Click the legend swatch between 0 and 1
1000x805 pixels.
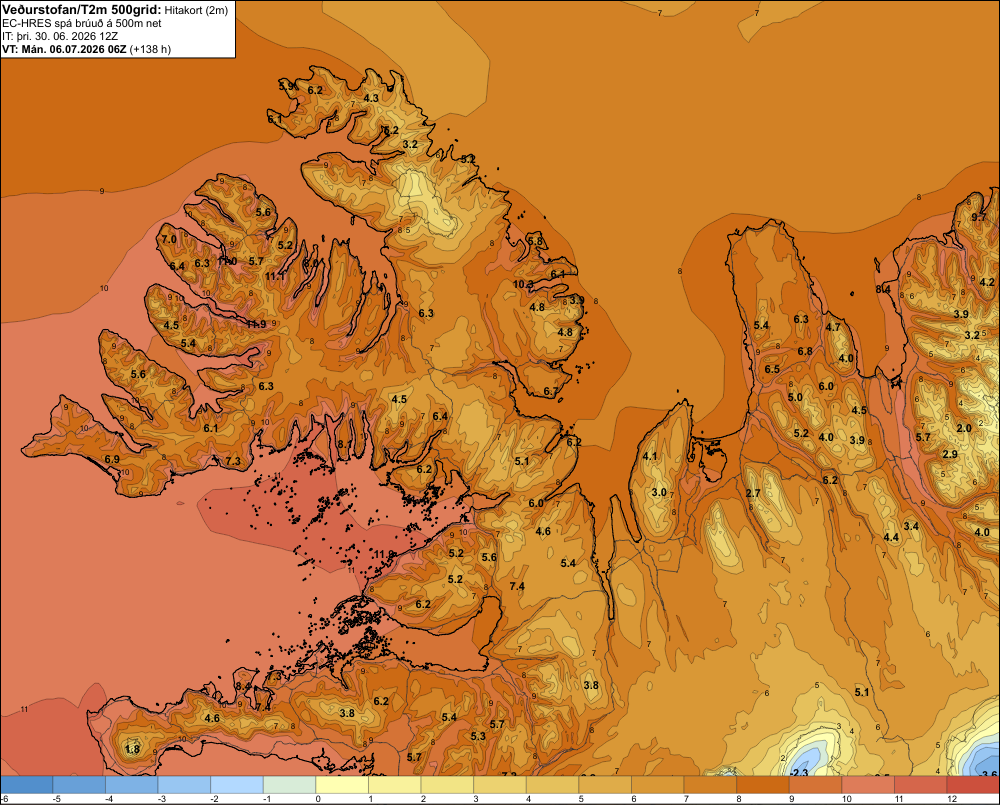pos(342,785)
